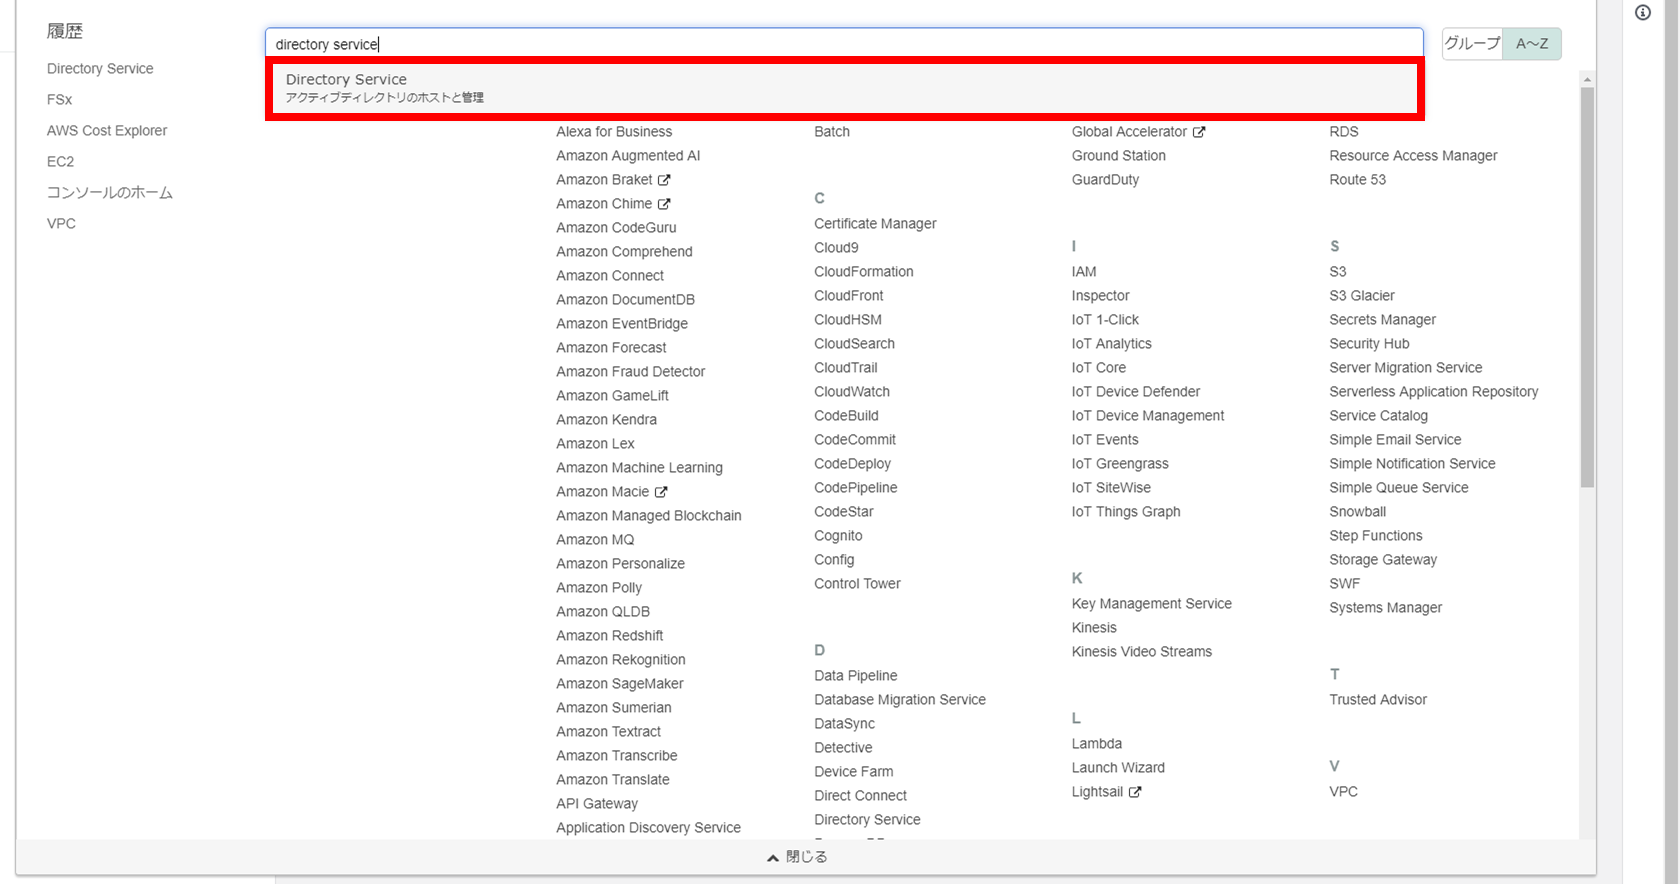Open Amazon Managed Blockchain
Screen dimensions: 1680x884
click(649, 516)
